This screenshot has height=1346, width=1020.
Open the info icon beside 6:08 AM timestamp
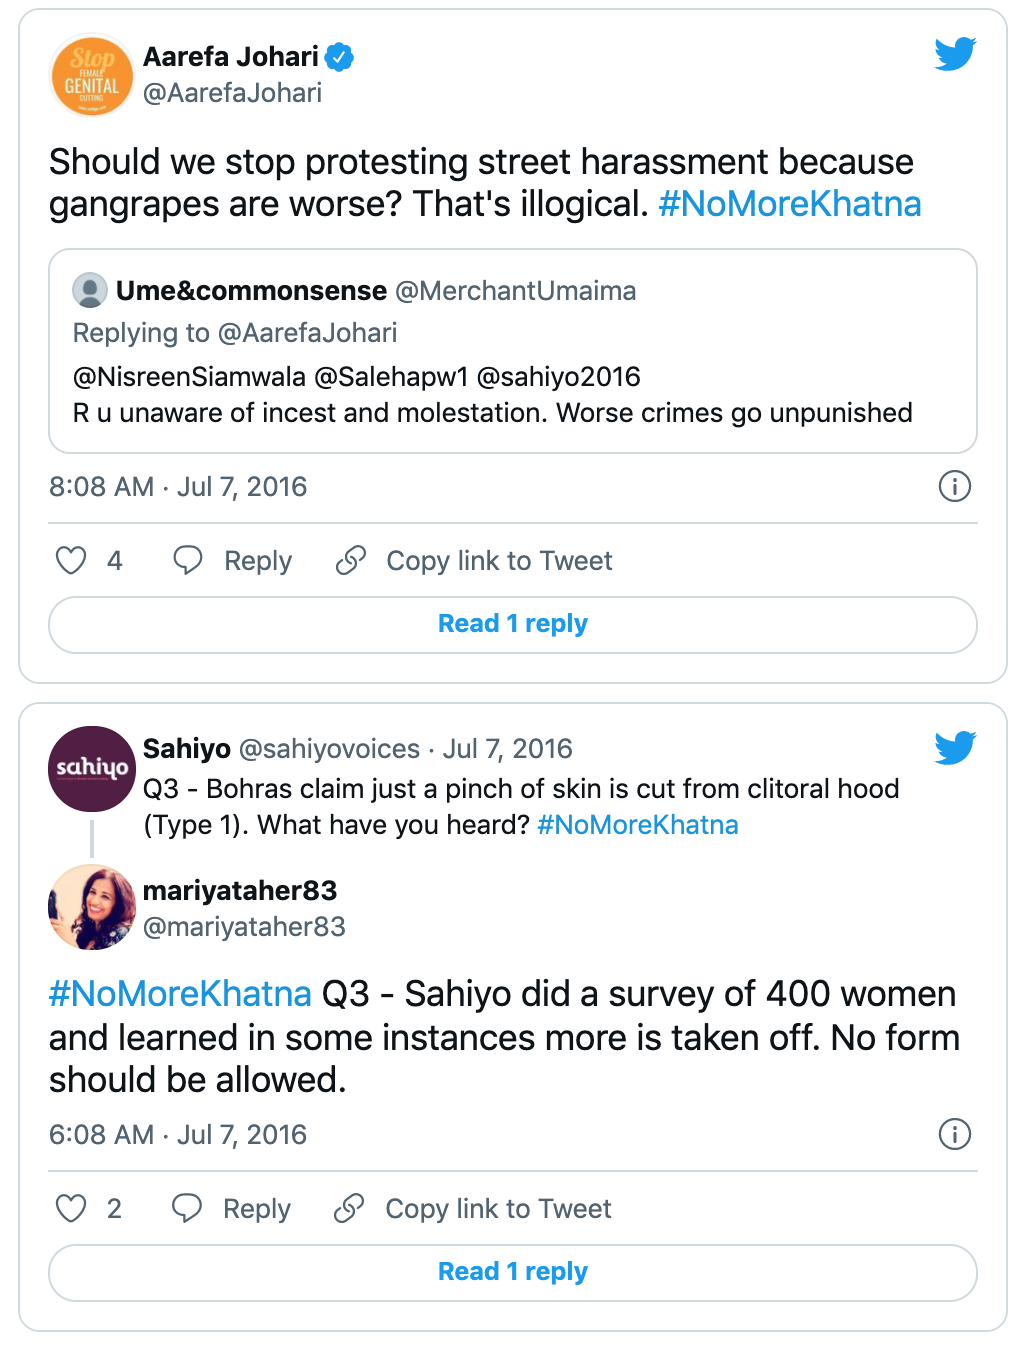point(955,1134)
